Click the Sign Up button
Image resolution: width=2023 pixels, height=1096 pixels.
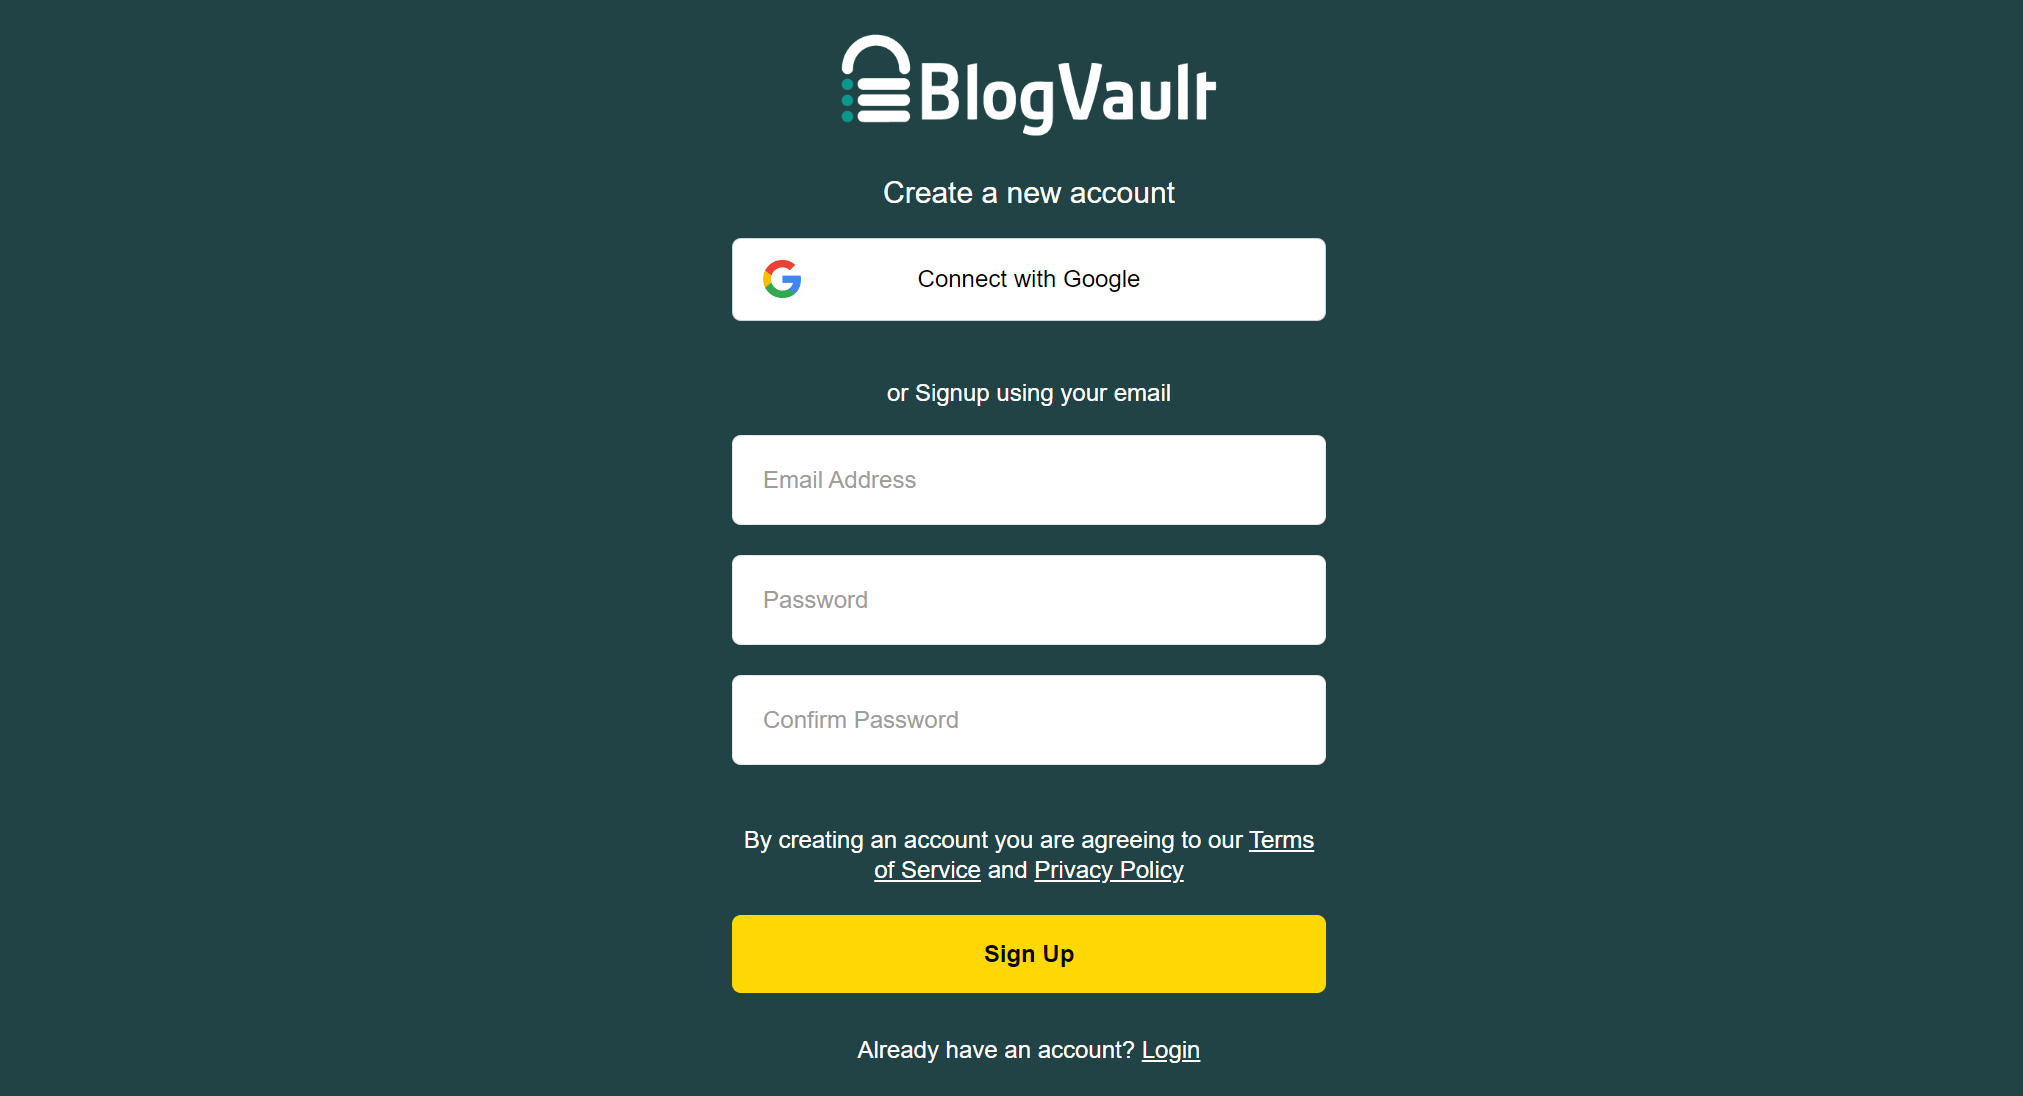(1028, 953)
